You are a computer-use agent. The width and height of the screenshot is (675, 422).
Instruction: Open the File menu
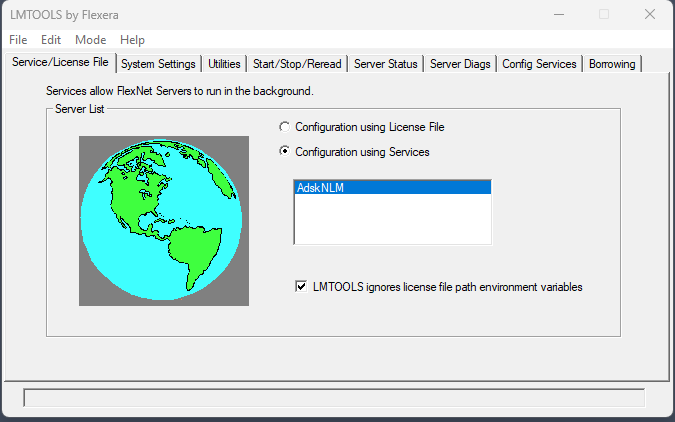tap(18, 40)
